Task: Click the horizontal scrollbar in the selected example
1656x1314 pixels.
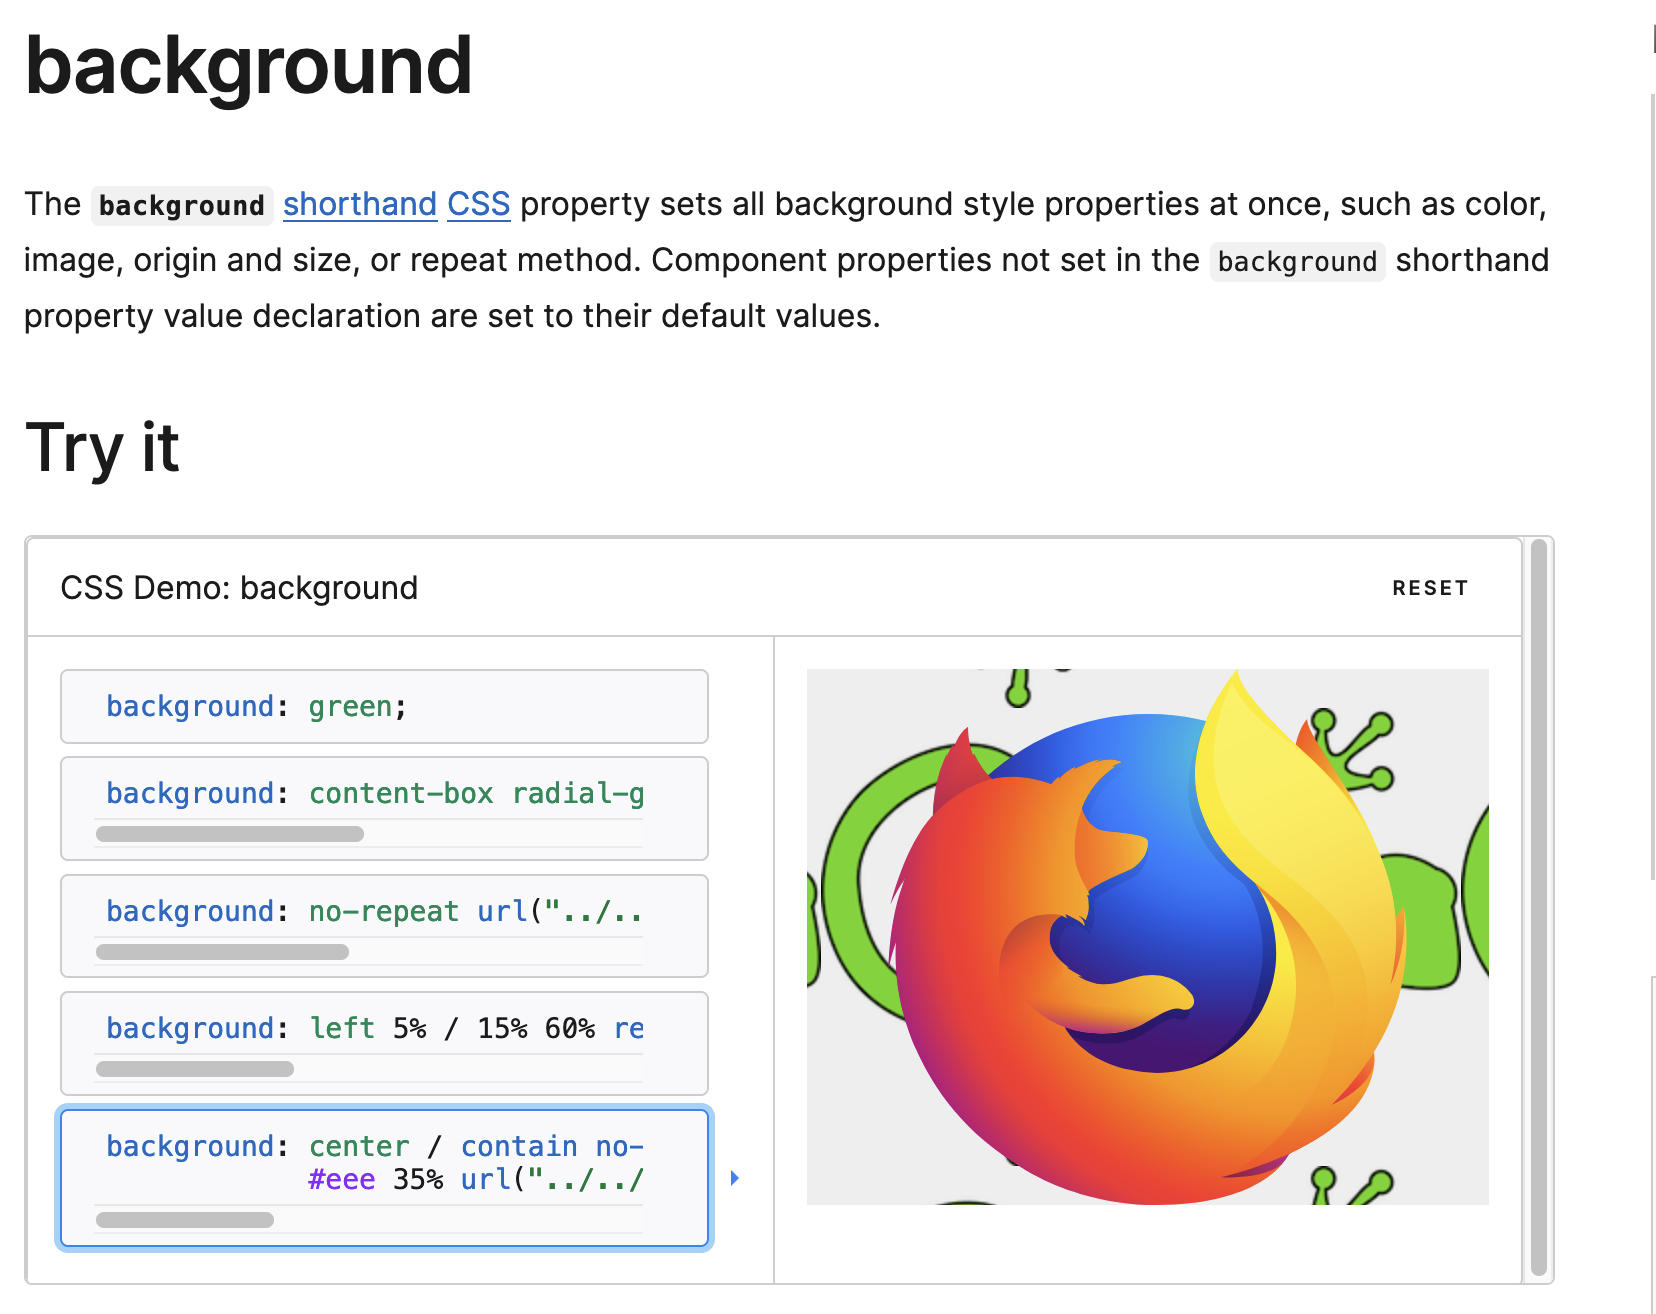Action: click(183, 1220)
